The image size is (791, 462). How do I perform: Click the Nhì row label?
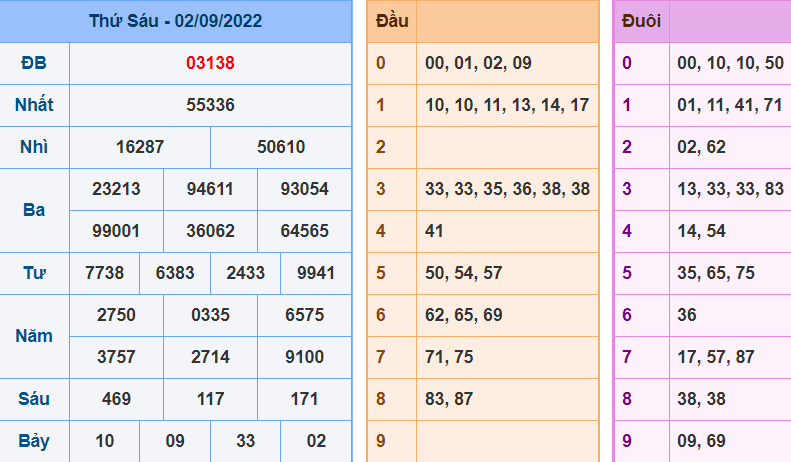click(34, 147)
